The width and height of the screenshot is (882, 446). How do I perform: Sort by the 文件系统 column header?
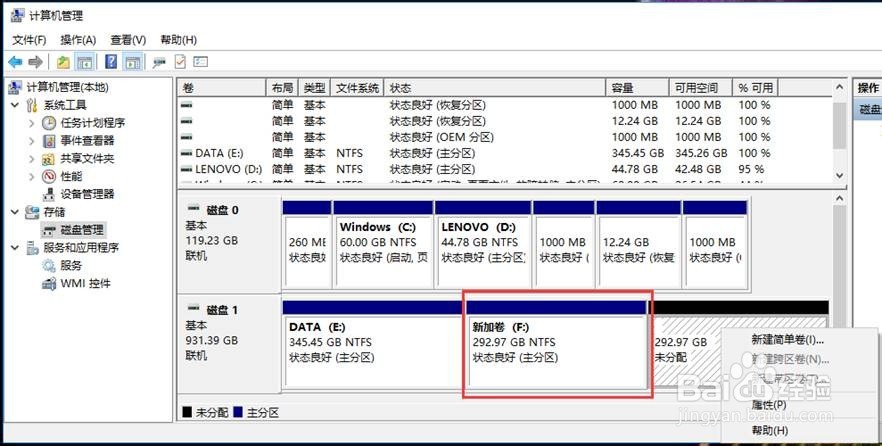click(357, 88)
